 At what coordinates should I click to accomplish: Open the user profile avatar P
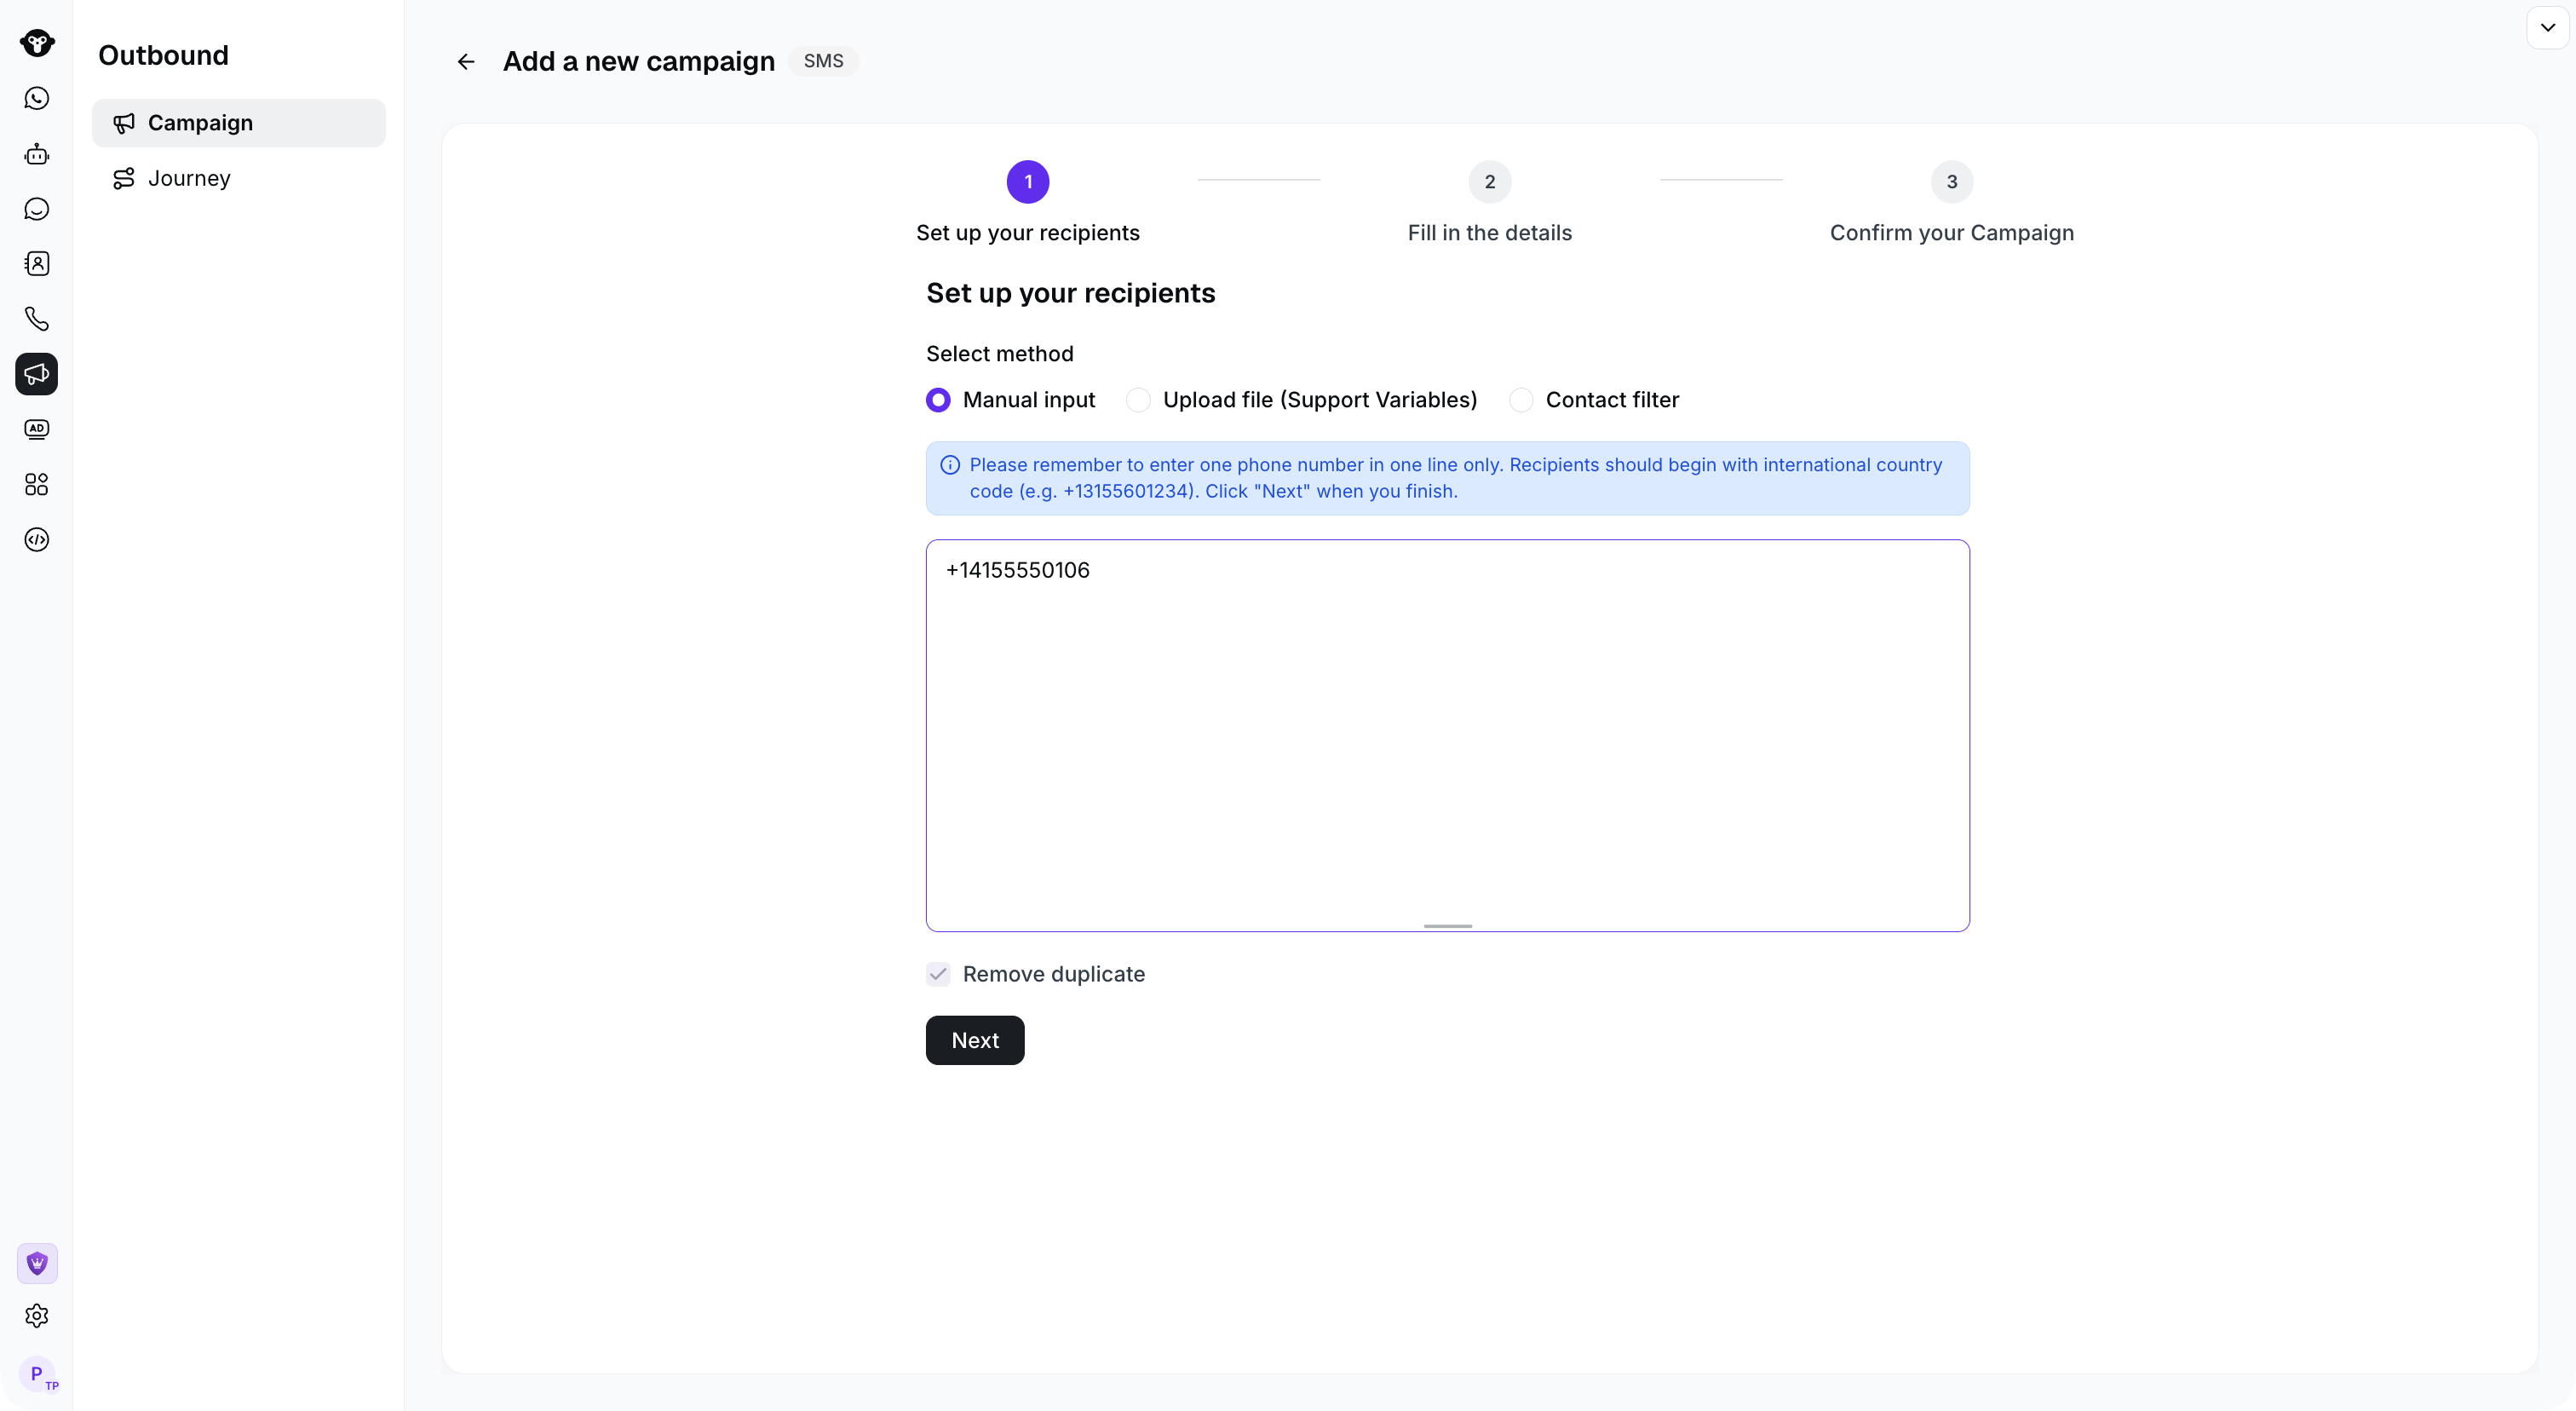tap(37, 1374)
